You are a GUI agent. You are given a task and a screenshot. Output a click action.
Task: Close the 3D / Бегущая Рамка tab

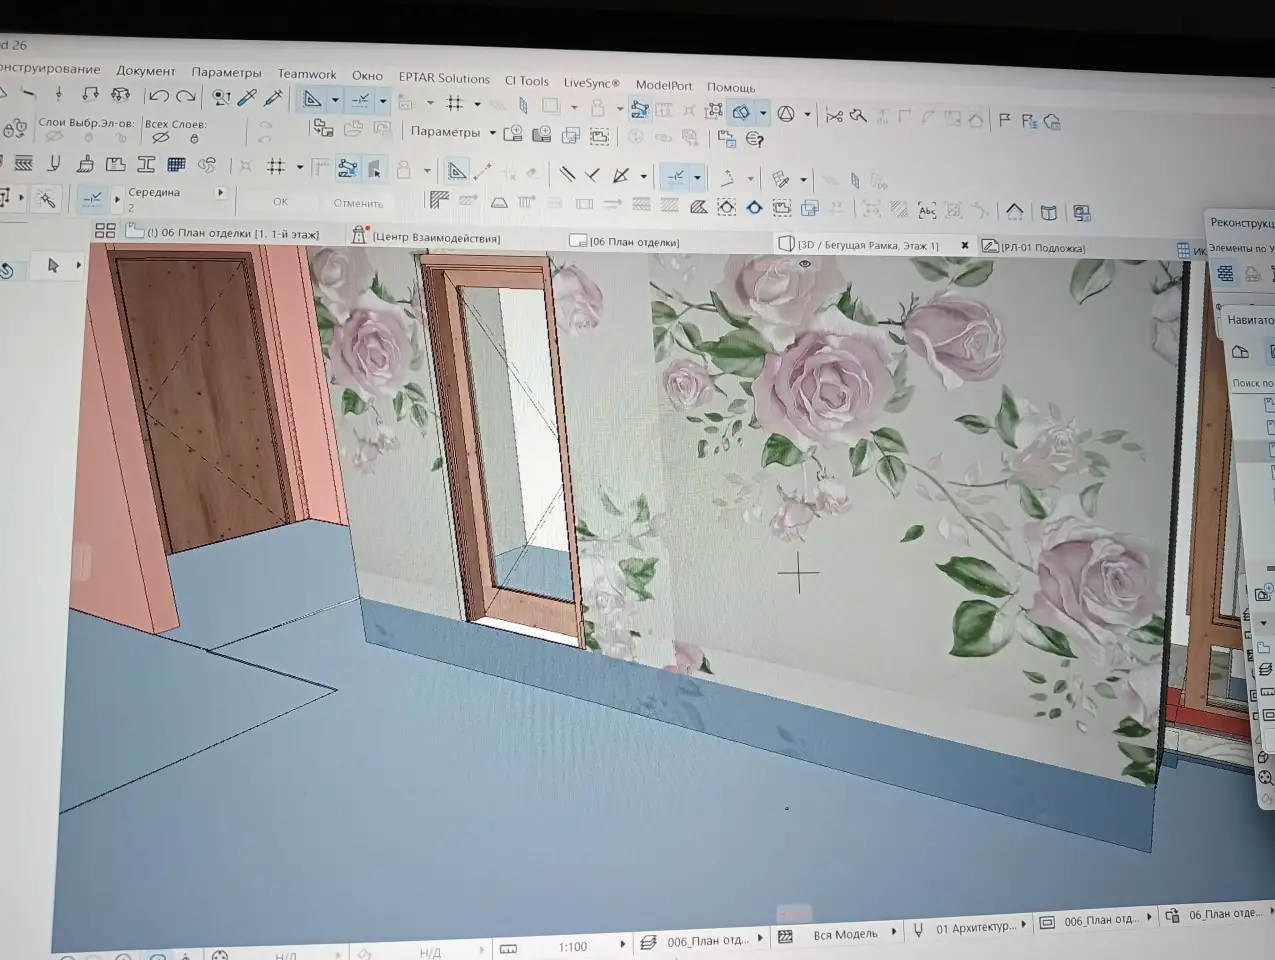[964, 245]
